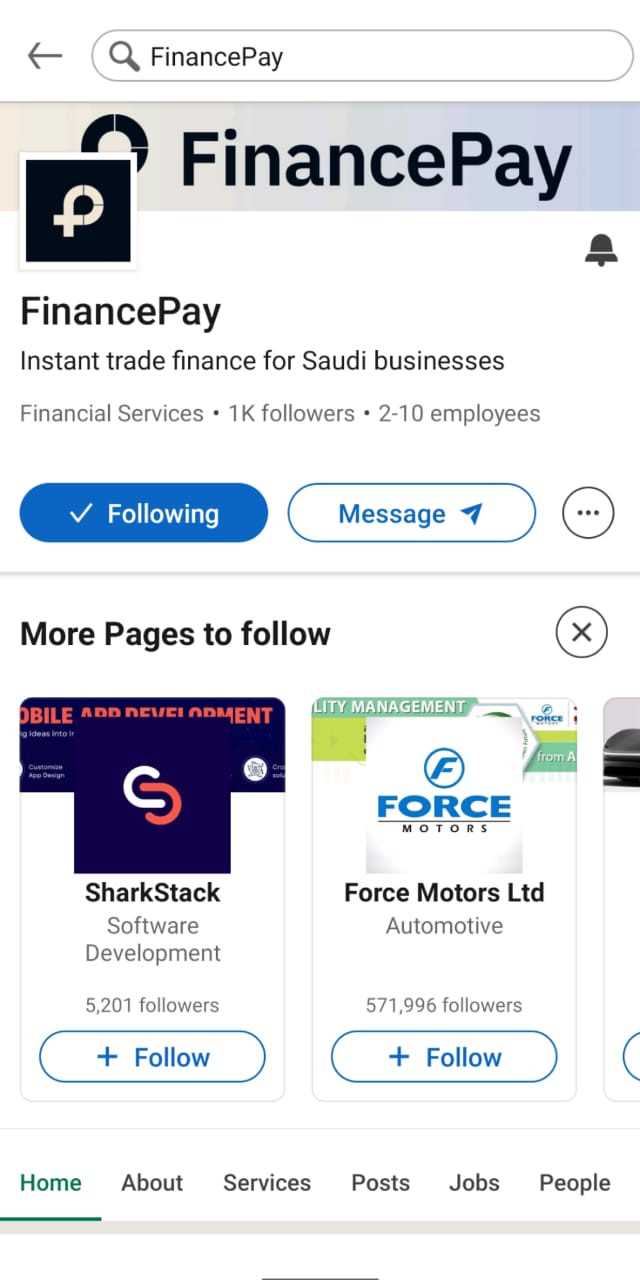Tap the notification bell icon
640x1280 pixels.
pos(600,250)
